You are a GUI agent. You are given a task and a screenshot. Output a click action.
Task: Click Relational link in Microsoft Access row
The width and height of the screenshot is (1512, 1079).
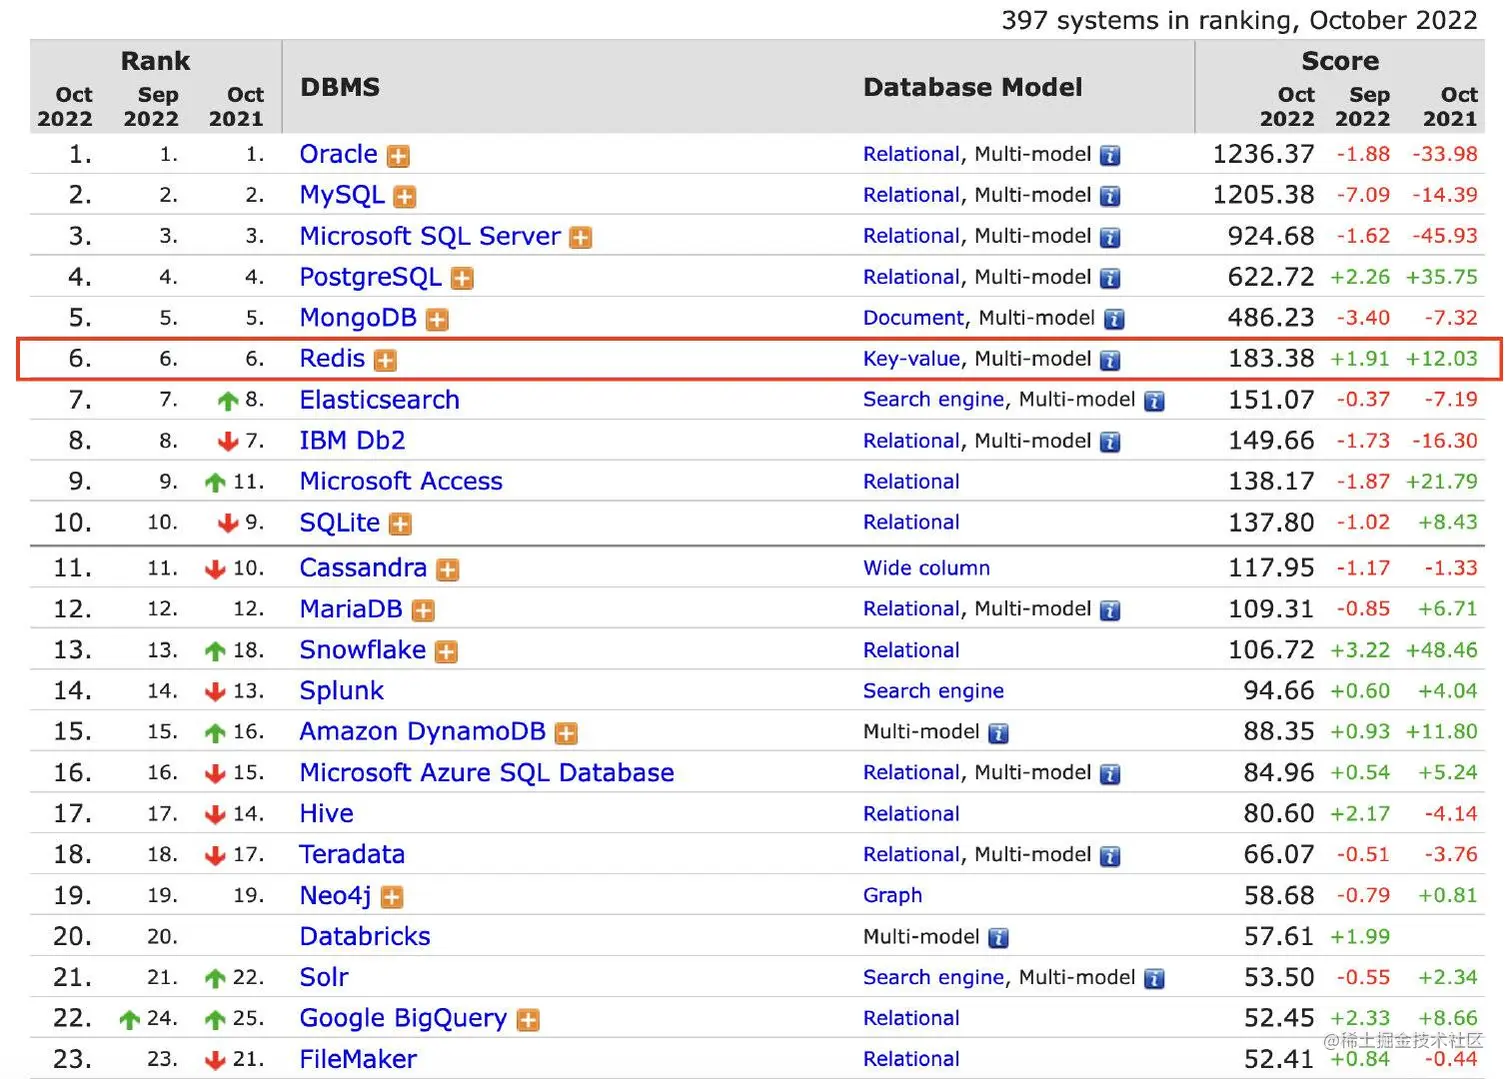pyautogui.click(x=911, y=482)
